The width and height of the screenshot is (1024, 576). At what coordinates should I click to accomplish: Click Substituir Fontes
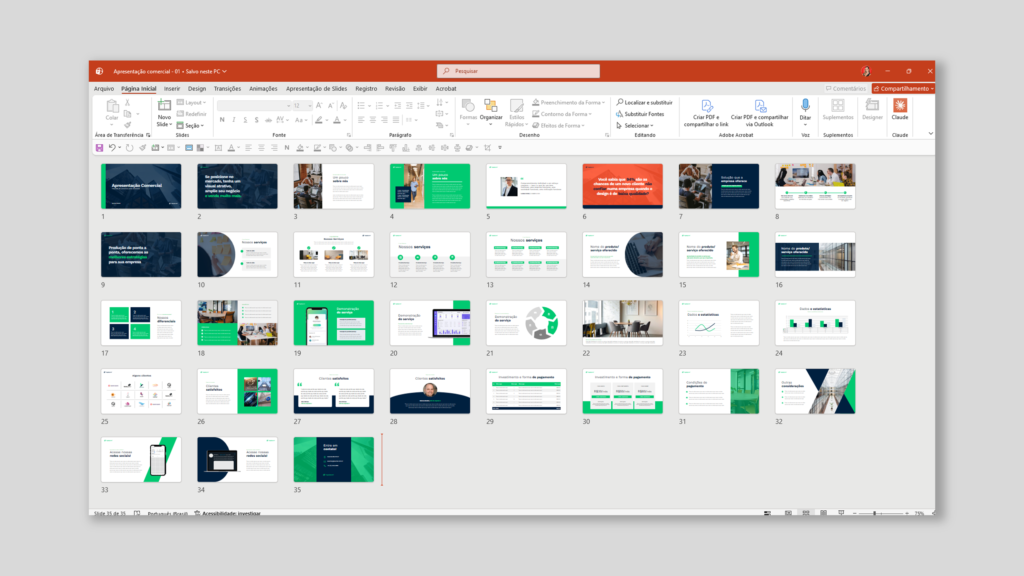(640, 114)
